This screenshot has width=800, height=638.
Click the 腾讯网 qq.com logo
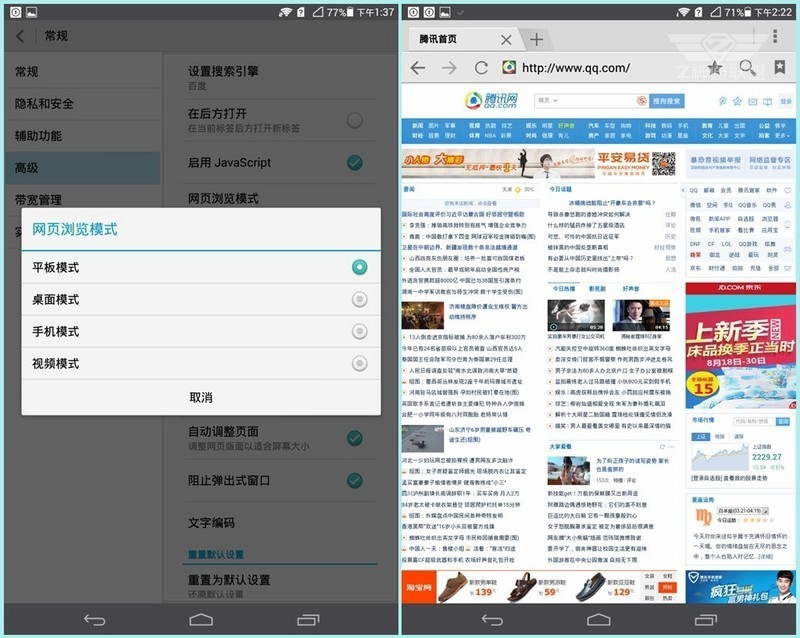491,101
